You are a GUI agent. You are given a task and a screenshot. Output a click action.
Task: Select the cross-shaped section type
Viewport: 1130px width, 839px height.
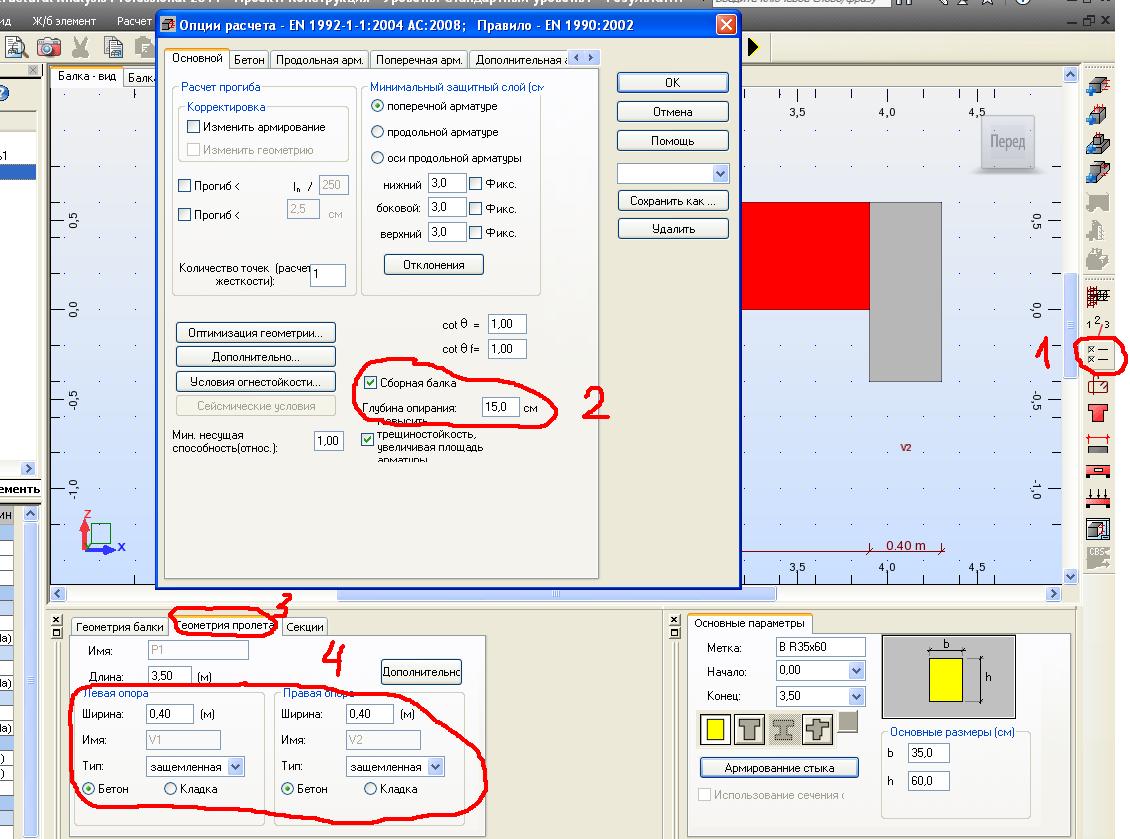[x=817, y=729]
